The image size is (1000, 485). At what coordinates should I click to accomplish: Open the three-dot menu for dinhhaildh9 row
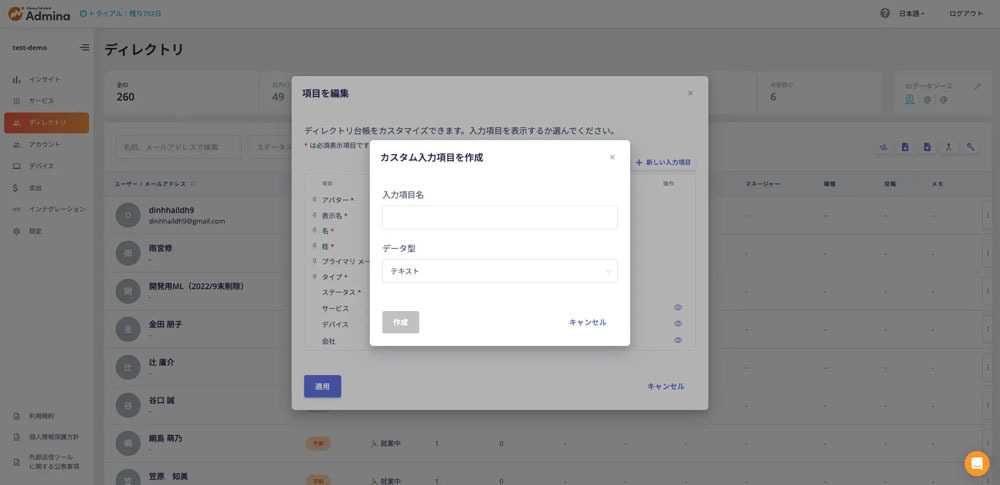click(x=987, y=216)
